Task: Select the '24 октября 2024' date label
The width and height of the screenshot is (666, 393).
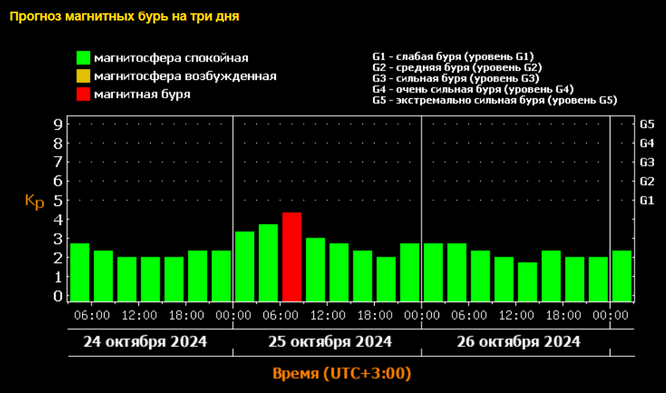Action: click(145, 342)
